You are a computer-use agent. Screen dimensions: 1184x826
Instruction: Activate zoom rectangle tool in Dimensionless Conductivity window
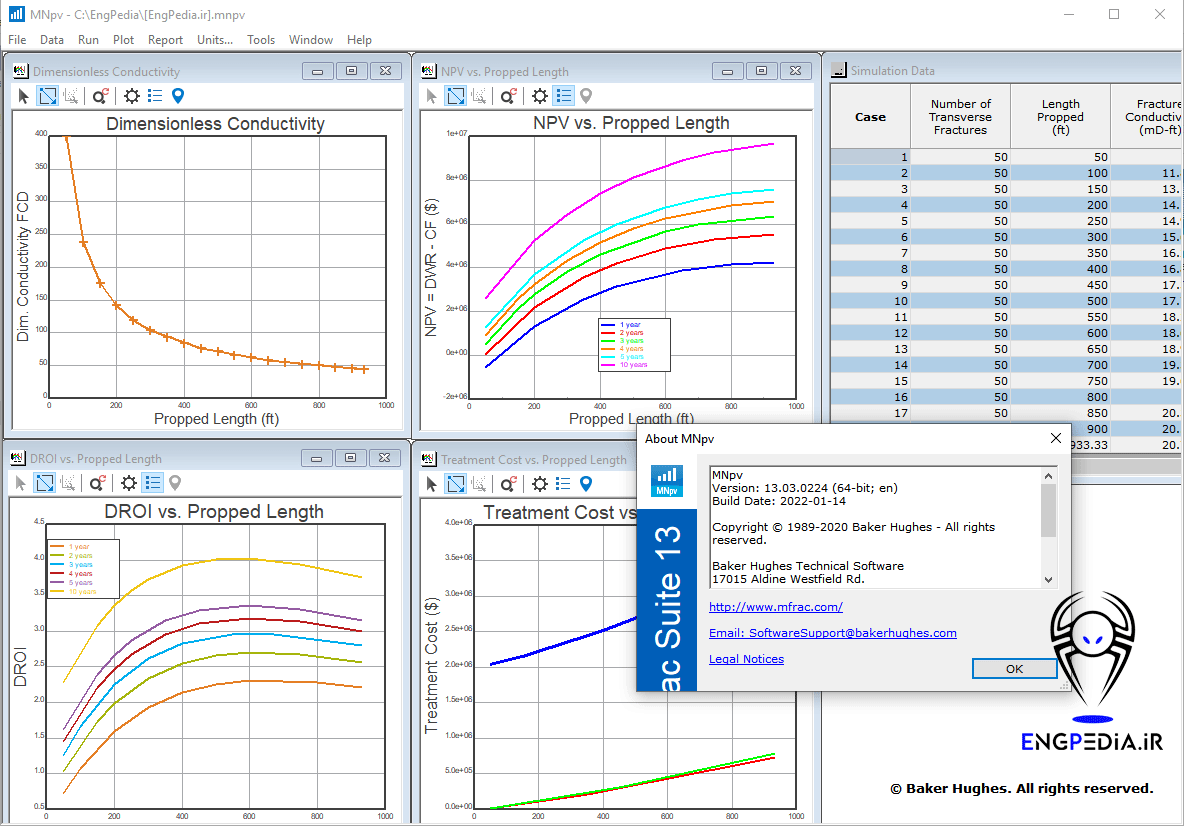pos(48,96)
